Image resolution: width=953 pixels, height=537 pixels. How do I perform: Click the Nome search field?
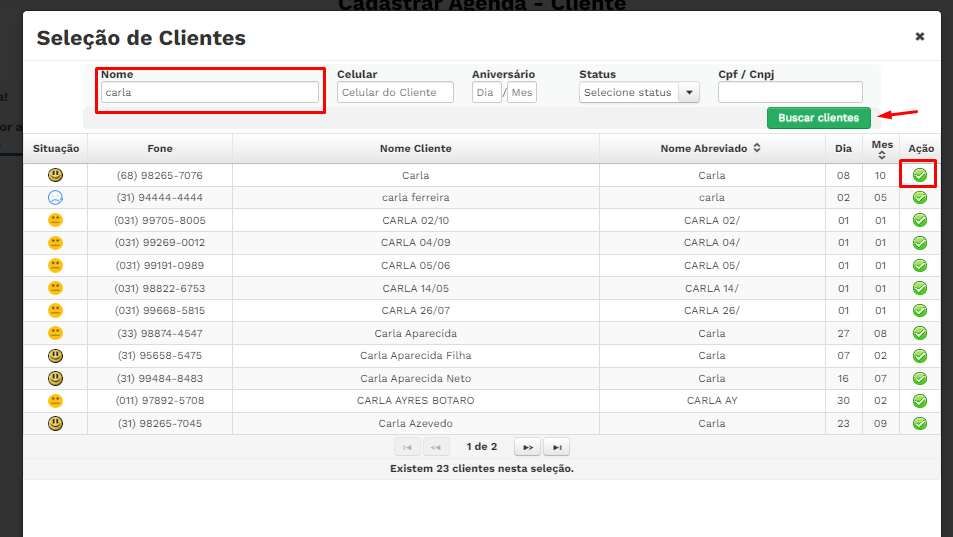click(210, 92)
